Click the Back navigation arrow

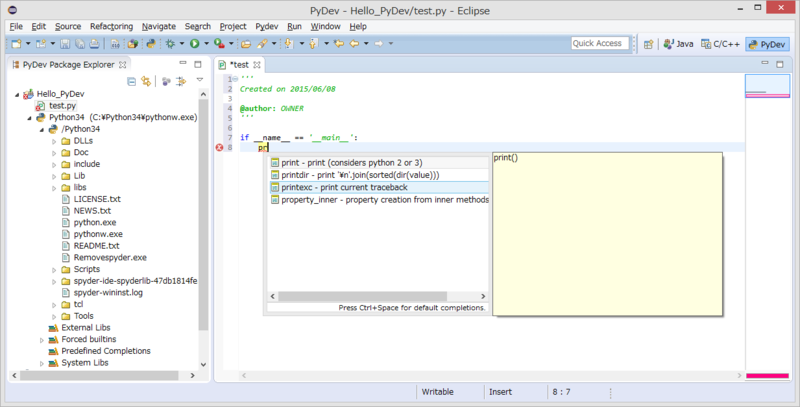(354, 44)
